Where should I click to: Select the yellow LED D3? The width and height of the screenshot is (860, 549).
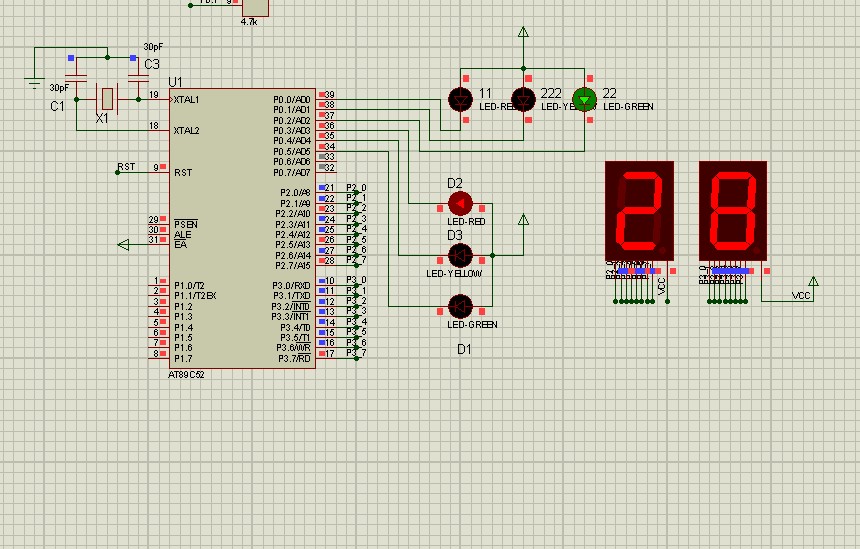click(460, 255)
